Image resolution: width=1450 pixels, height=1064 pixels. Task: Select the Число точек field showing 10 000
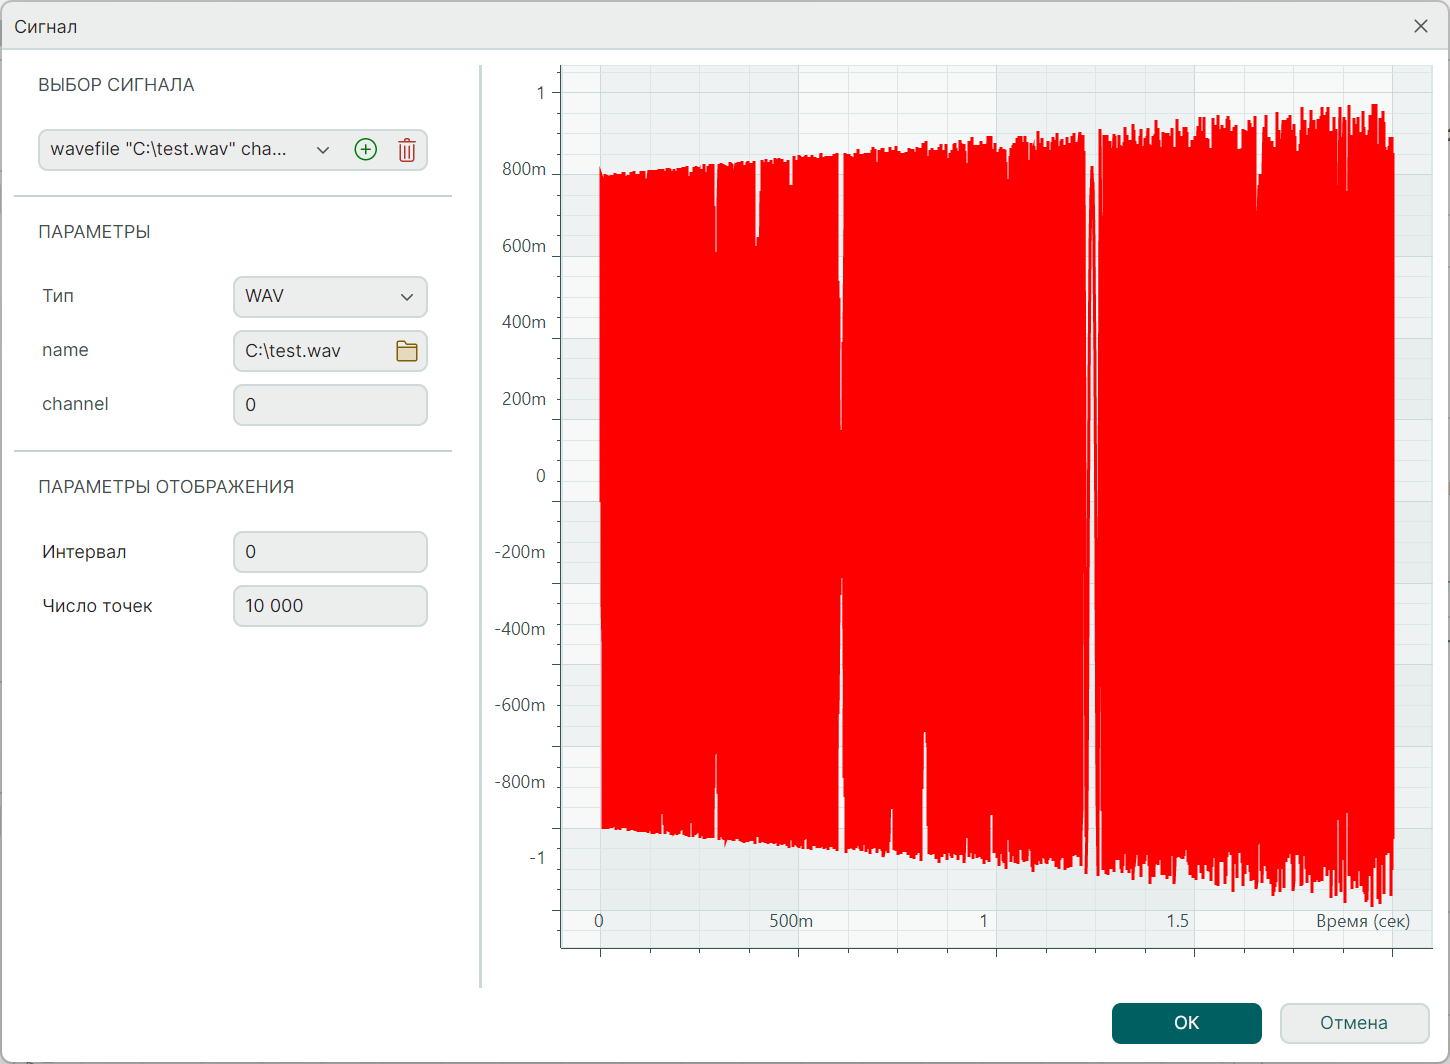[x=330, y=606]
